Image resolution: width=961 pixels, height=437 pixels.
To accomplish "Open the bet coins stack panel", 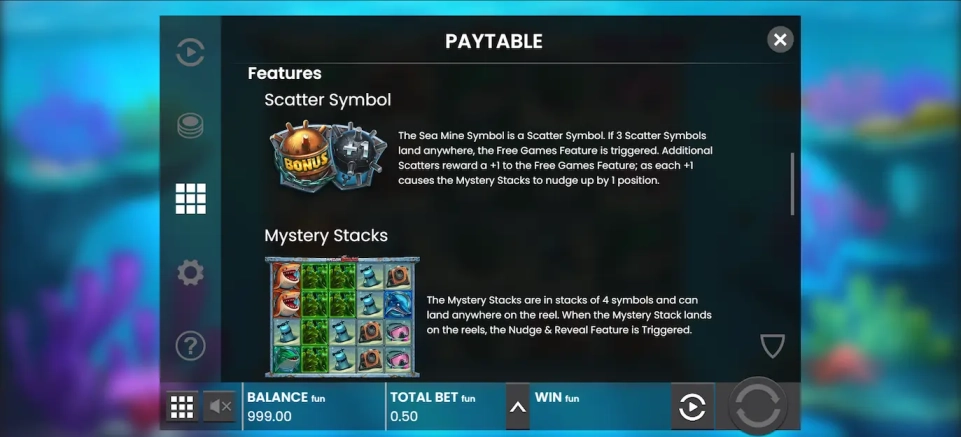I will coord(190,126).
